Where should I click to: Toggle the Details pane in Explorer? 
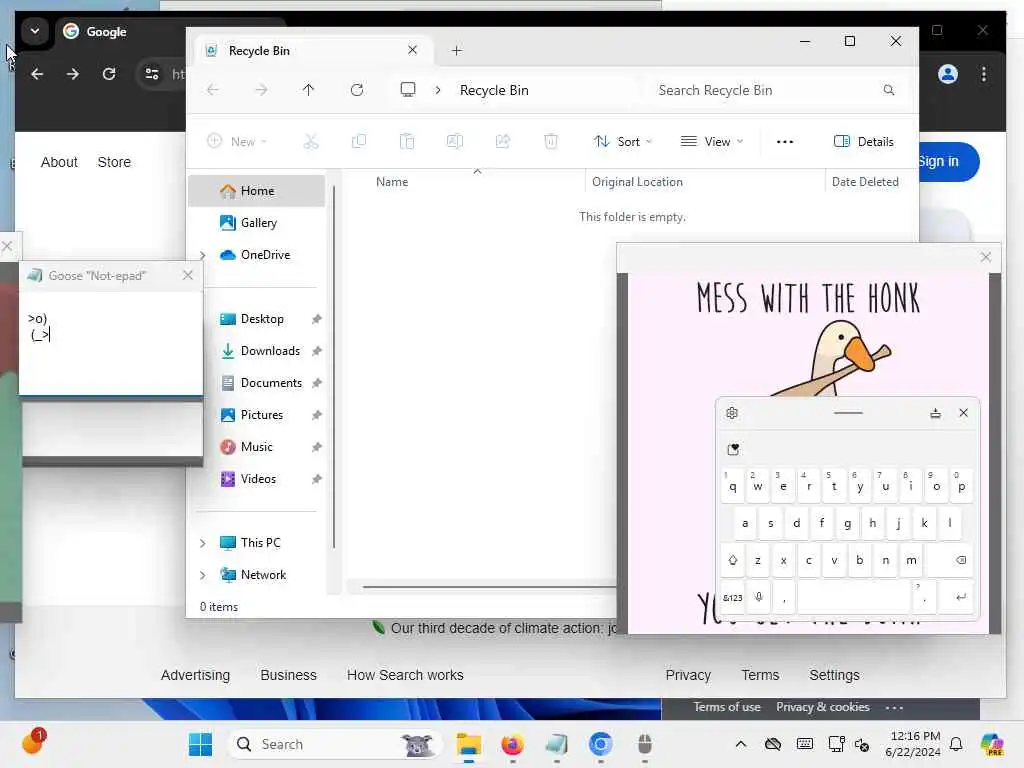pyautogui.click(x=863, y=141)
